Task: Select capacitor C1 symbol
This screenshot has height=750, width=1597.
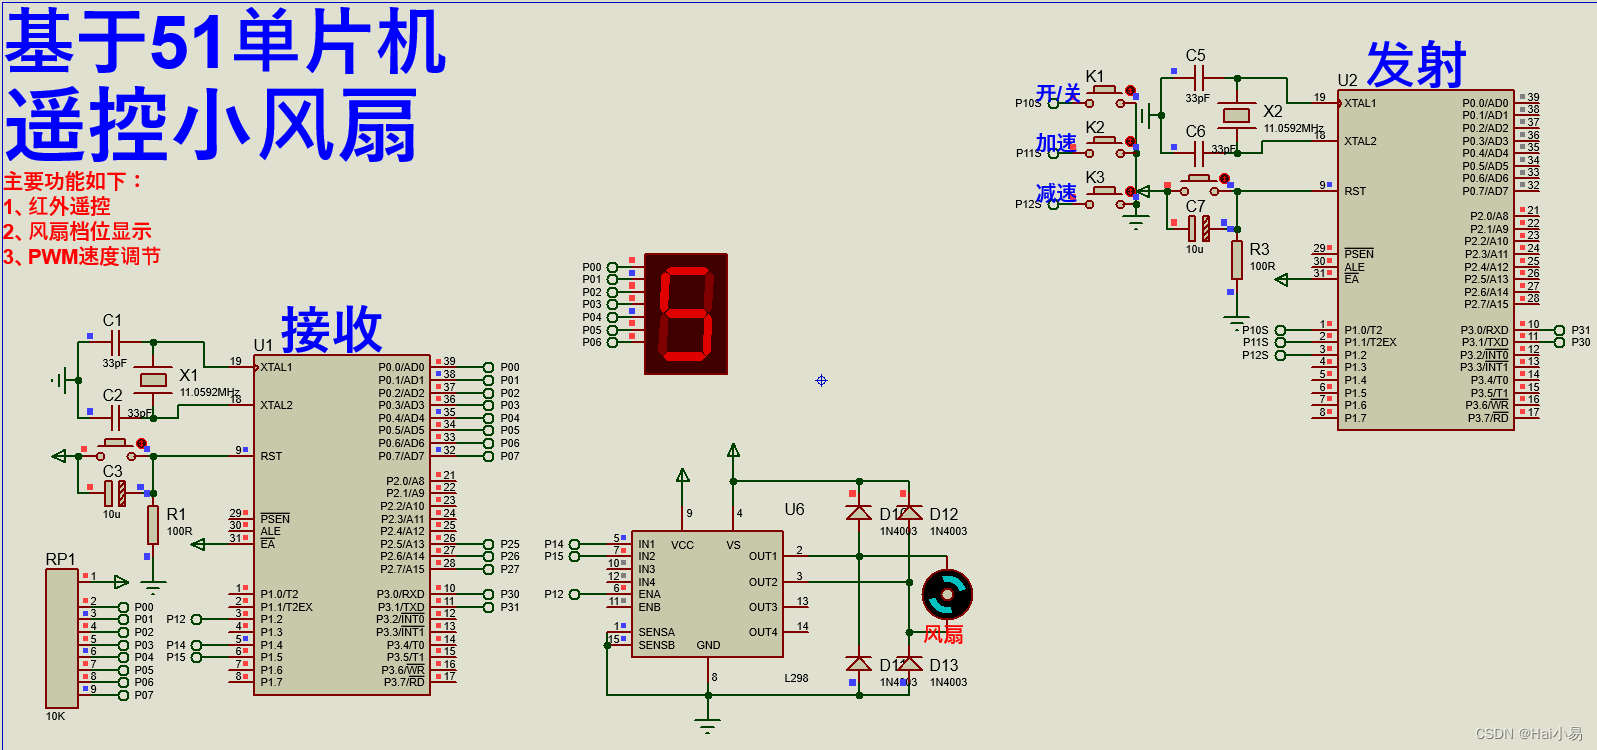Action: pyautogui.click(x=115, y=342)
